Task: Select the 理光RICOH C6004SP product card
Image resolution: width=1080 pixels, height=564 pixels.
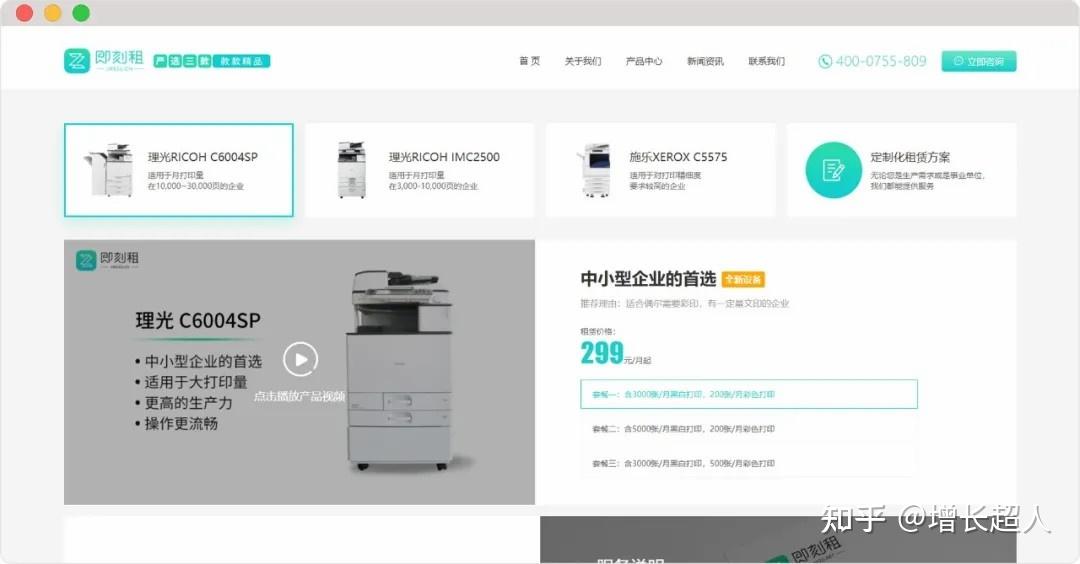Action: coord(179,170)
